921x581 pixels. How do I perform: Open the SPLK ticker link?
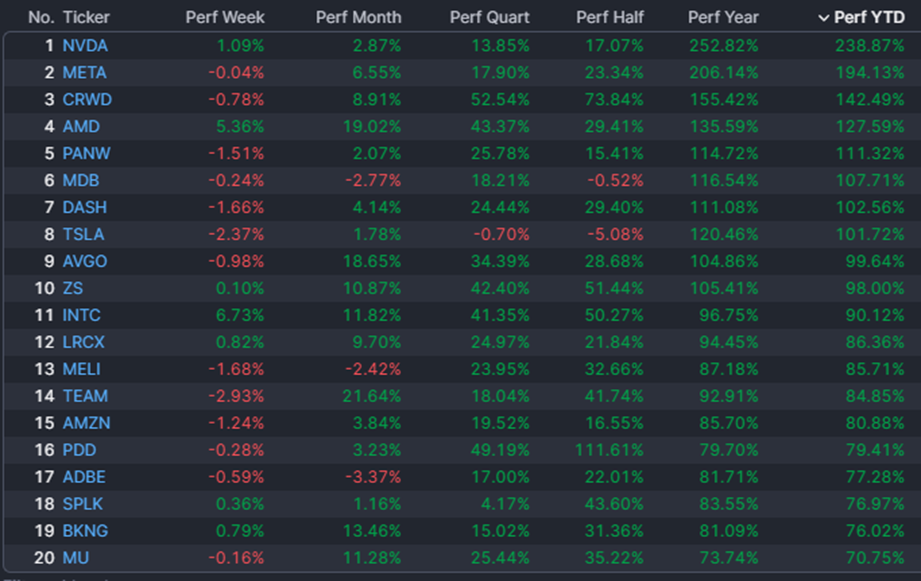point(83,504)
